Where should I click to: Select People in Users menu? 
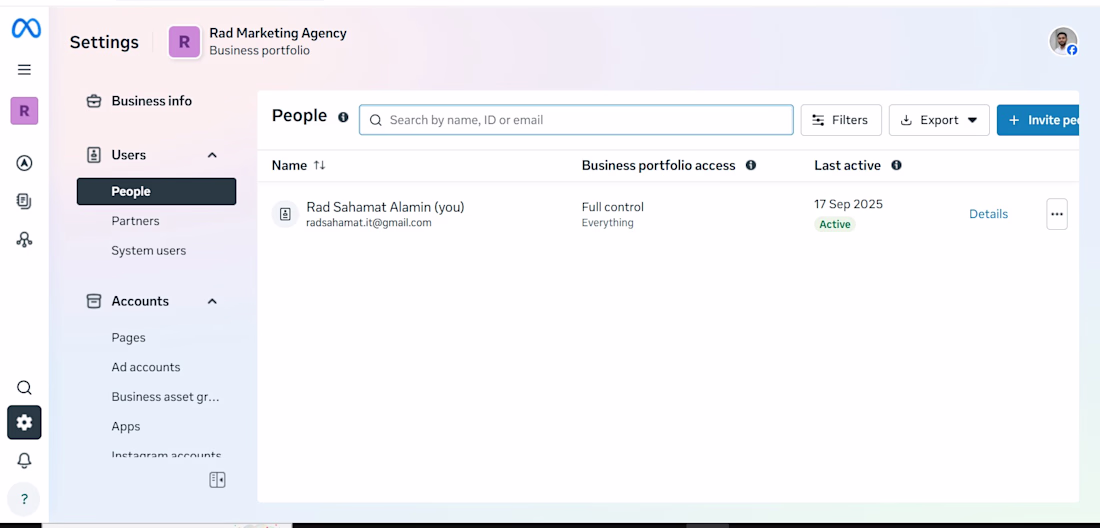coord(156,191)
